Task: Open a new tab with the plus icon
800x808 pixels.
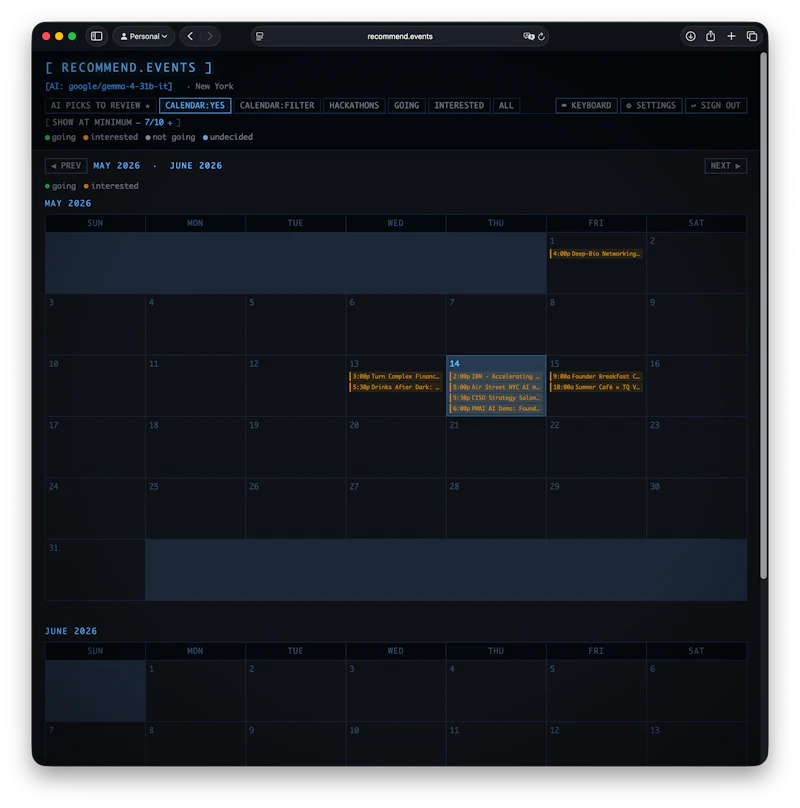Action: 731,36
